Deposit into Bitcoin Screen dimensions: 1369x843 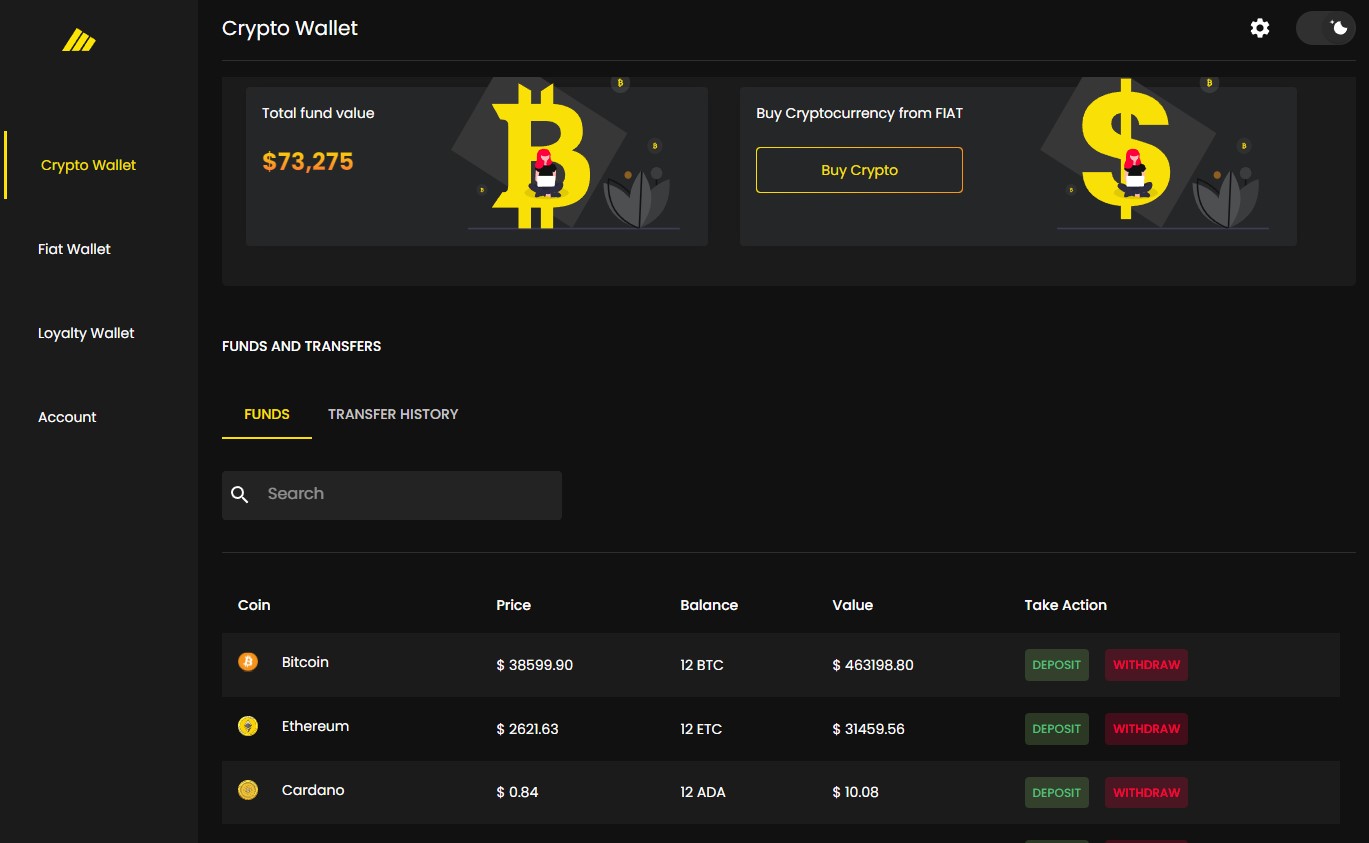click(1056, 665)
